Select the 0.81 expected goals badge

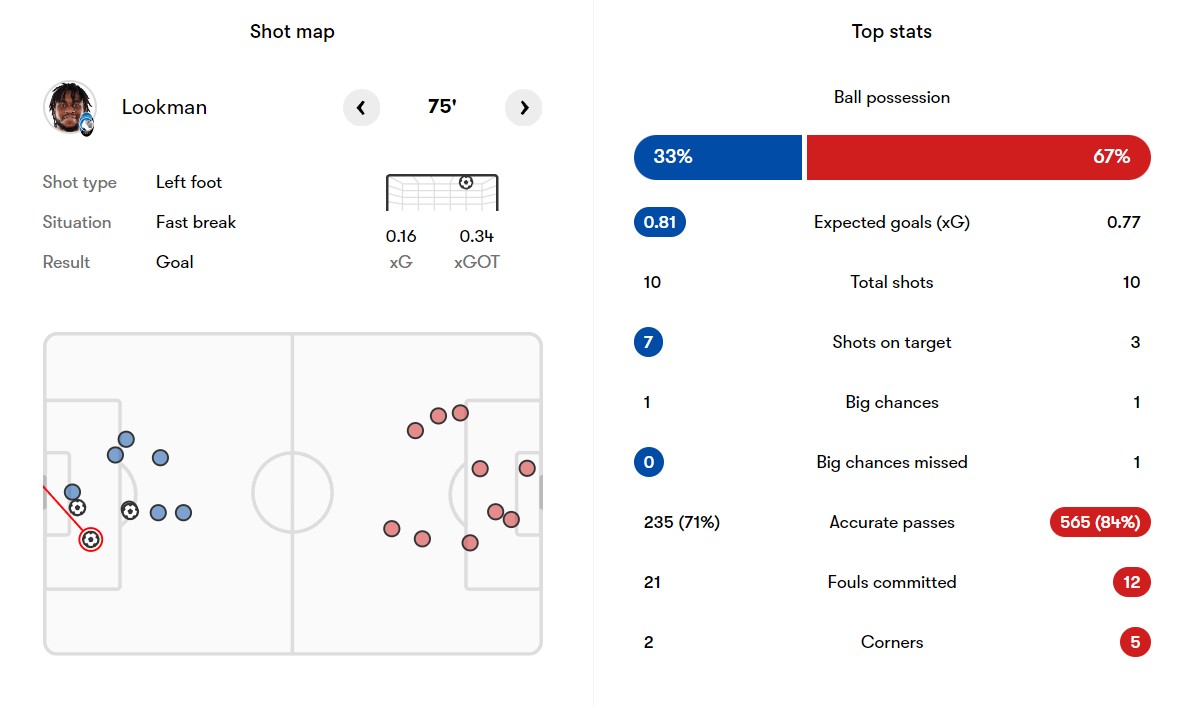click(x=660, y=222)
